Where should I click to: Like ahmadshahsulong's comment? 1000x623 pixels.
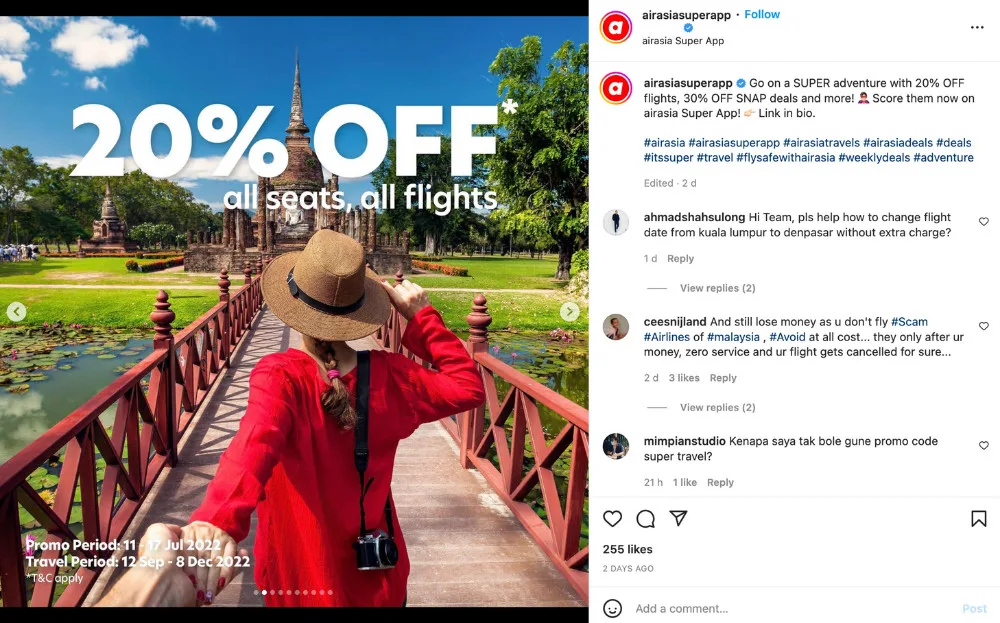(983, 221)
